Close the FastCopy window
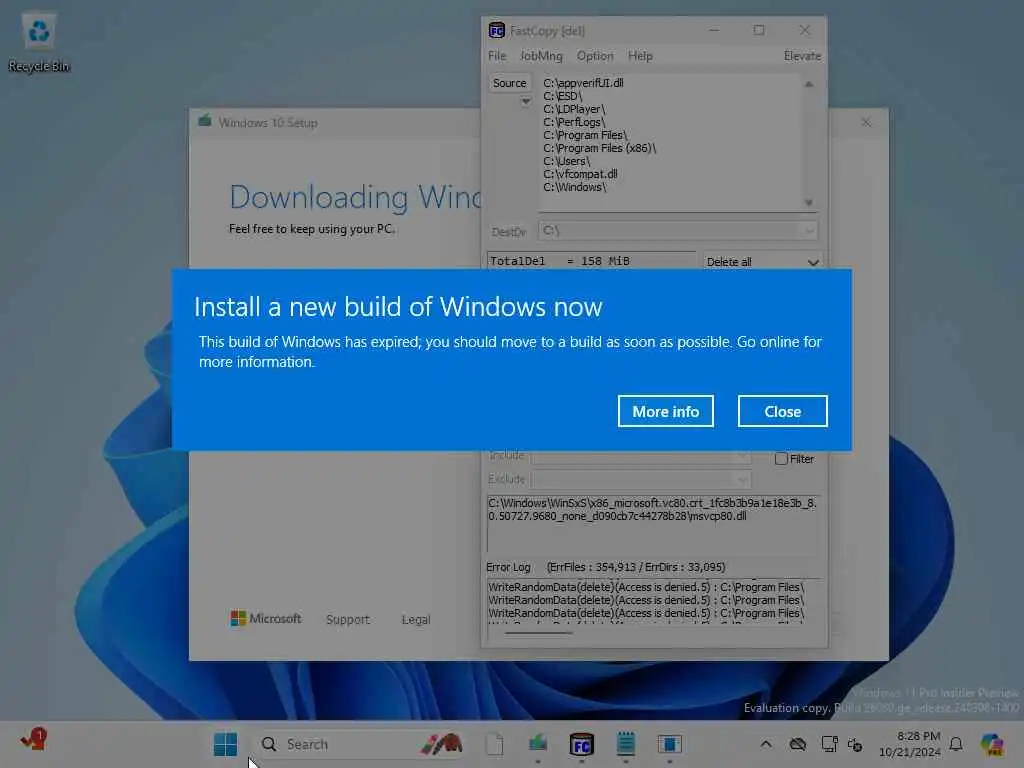This screenshot has height=768, width=1024. point(805,30)
